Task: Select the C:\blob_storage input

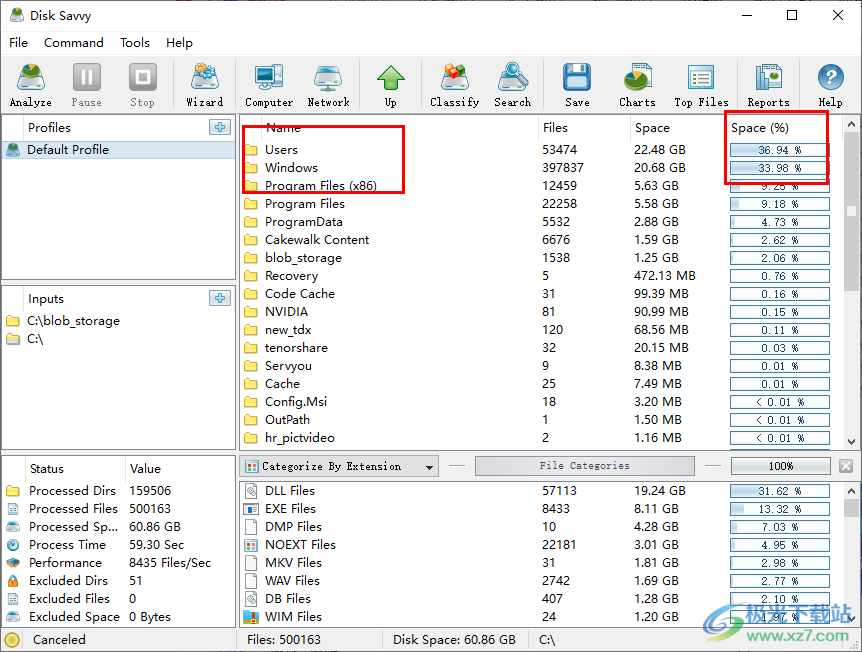Action: point(73,321)
